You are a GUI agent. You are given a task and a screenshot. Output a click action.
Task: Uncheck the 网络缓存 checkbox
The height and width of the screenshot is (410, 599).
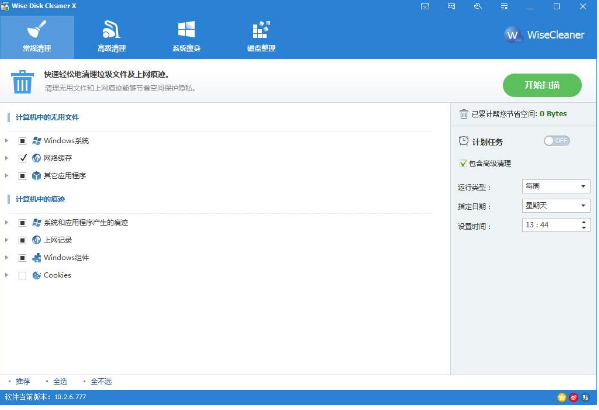[22, 158]
